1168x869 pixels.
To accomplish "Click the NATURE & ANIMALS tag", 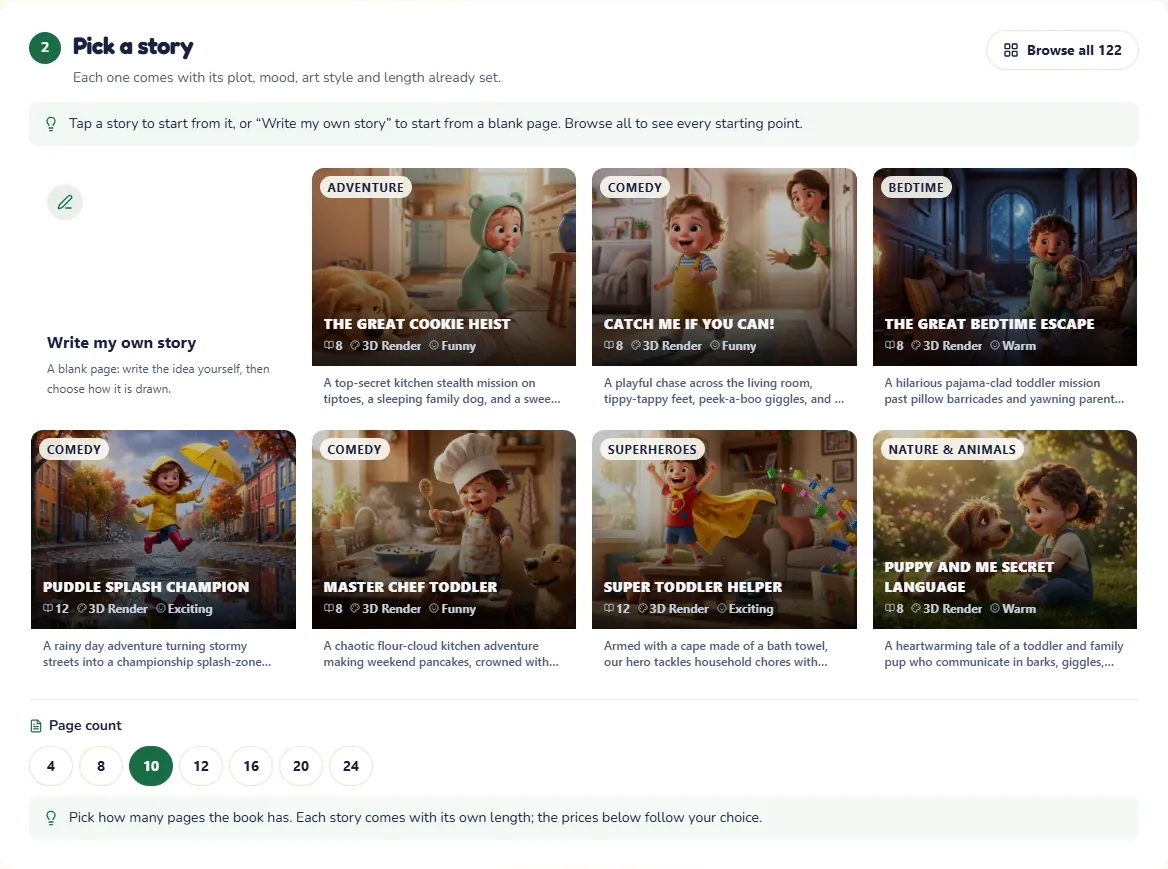I will (x=952, y=450).
